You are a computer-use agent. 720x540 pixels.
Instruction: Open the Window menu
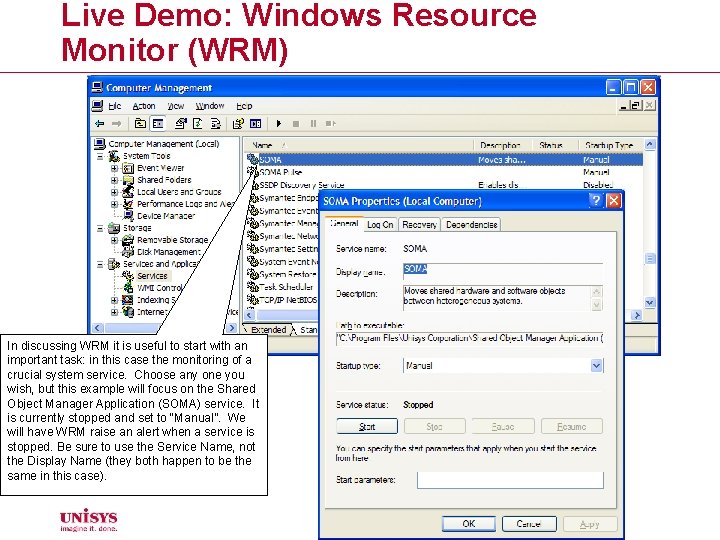point(210,106)
